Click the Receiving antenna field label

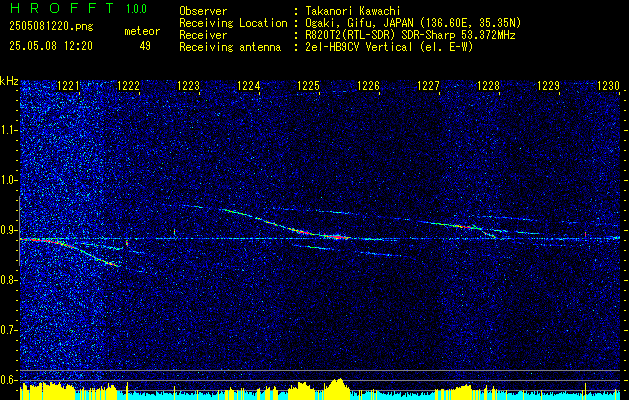[x=230, y=47]
